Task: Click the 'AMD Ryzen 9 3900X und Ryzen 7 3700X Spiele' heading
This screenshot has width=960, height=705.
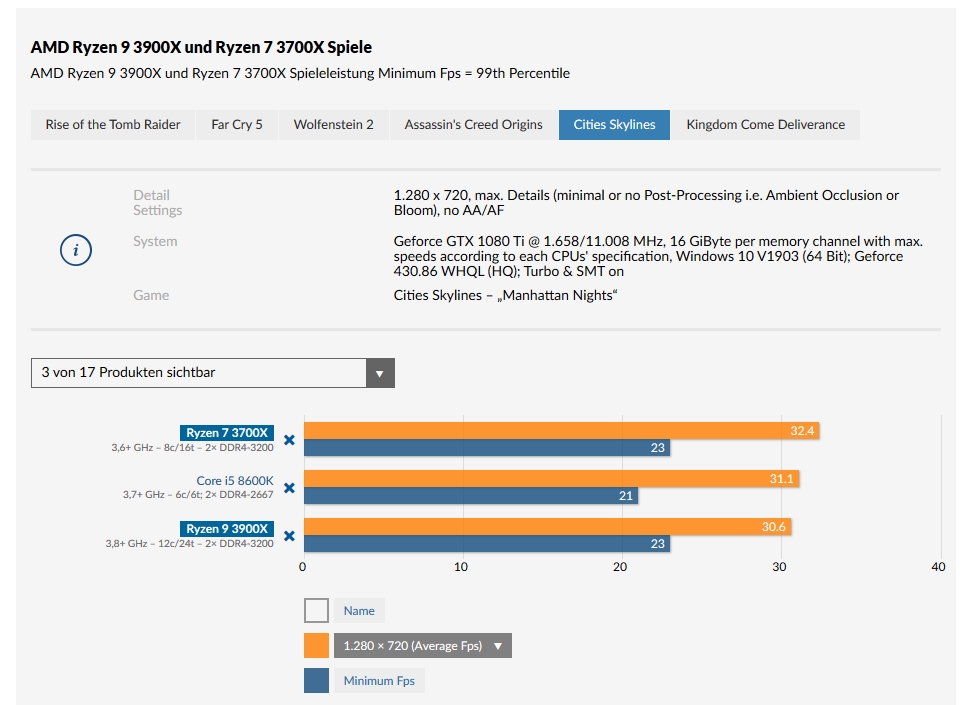Action: click(x=201, y=47)
